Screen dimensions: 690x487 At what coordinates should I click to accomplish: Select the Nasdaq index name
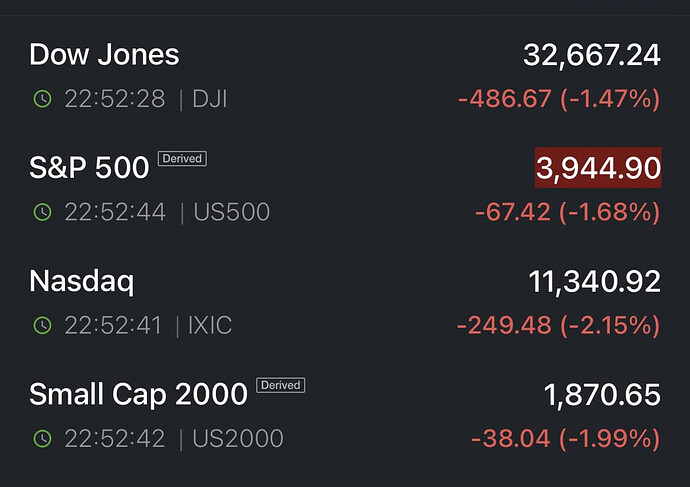click(x=82, y=281)
